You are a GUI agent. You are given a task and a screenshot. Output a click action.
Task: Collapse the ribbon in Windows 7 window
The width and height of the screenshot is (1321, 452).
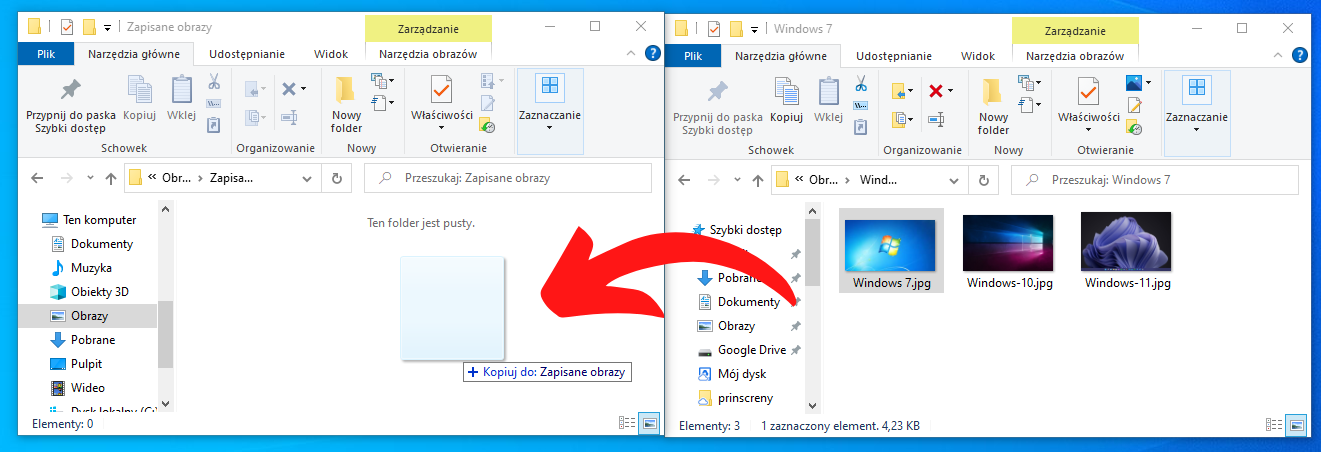(1279, 56)
